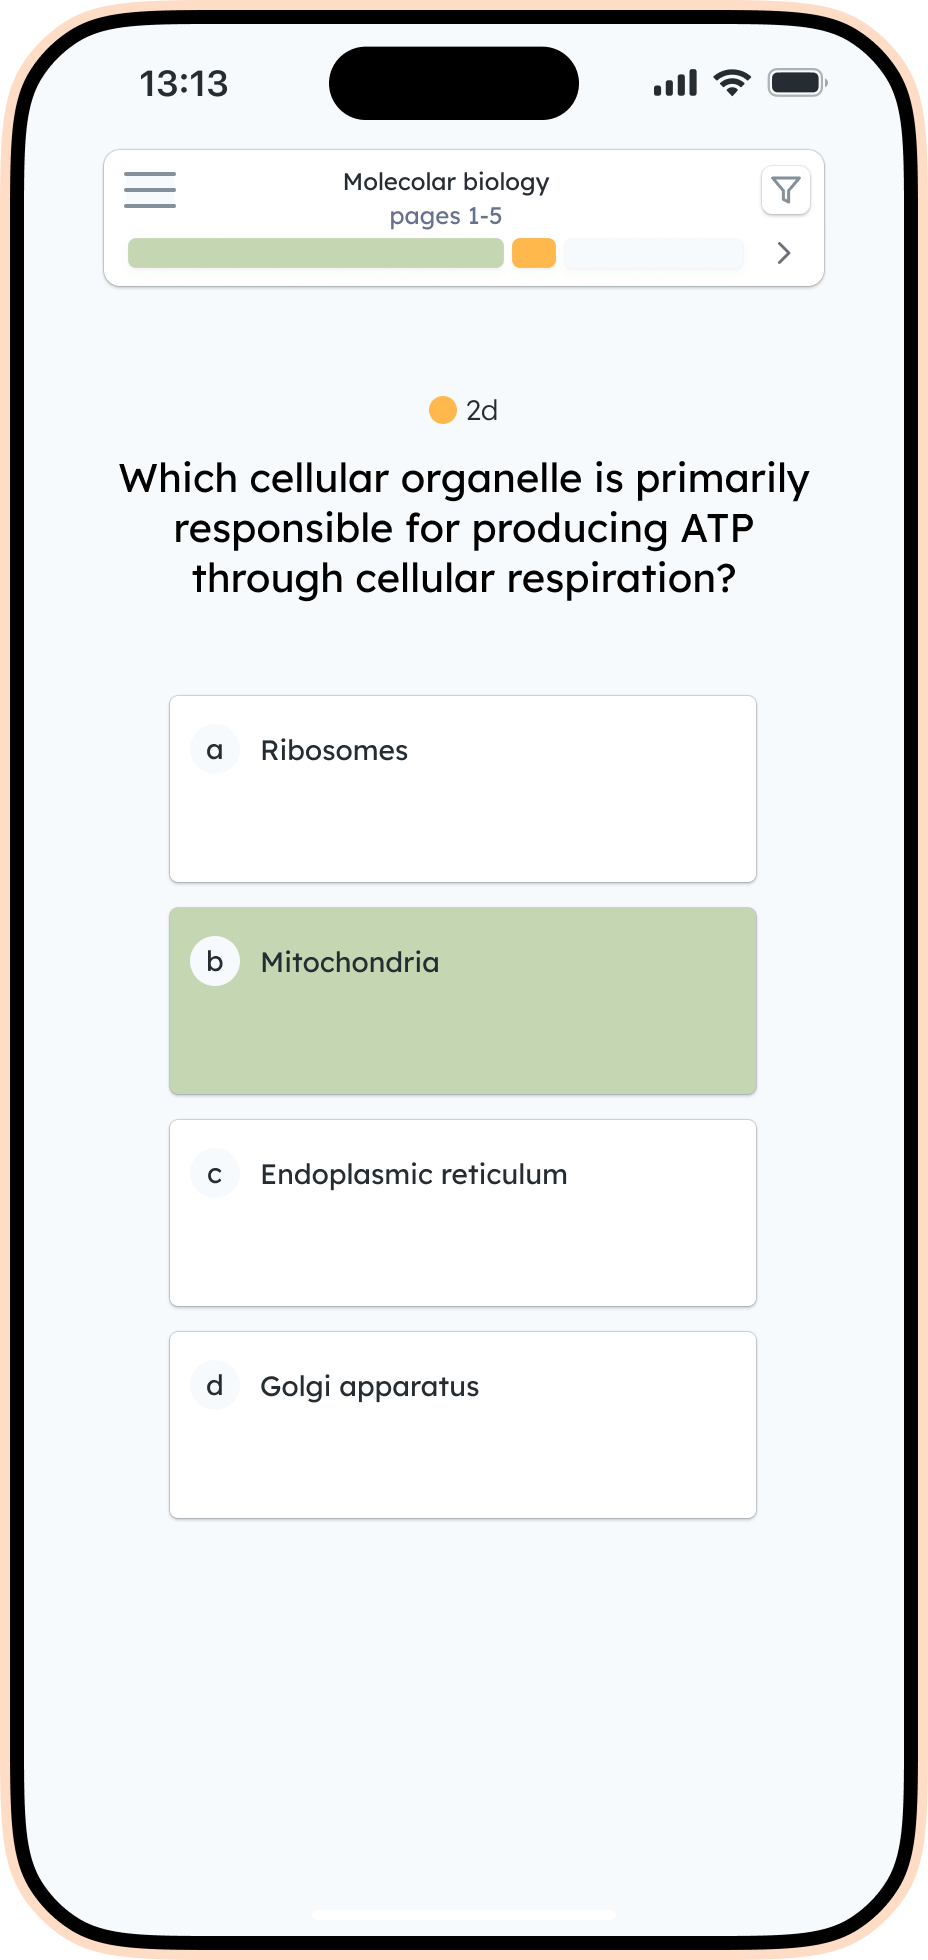Open the Molecolar biology title
The image size is (928, 1960).
[x=446, y=182]
